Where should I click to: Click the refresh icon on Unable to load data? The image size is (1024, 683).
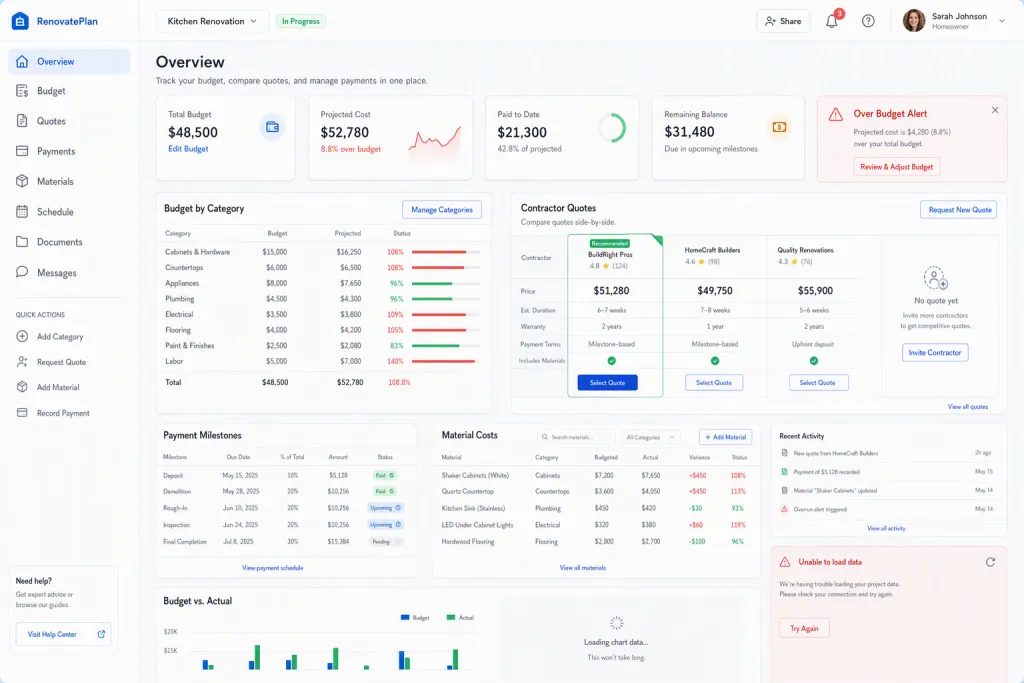click(990, 562)
